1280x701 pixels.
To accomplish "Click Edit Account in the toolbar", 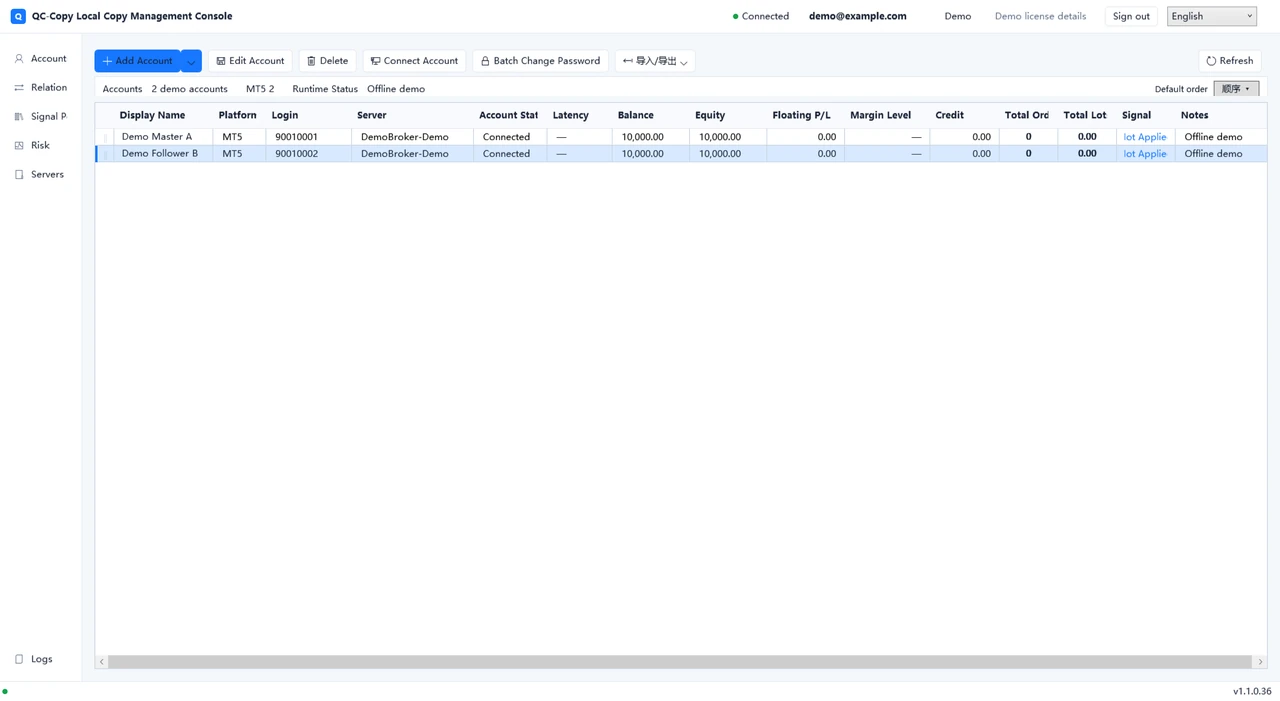I will coord(250,61).
